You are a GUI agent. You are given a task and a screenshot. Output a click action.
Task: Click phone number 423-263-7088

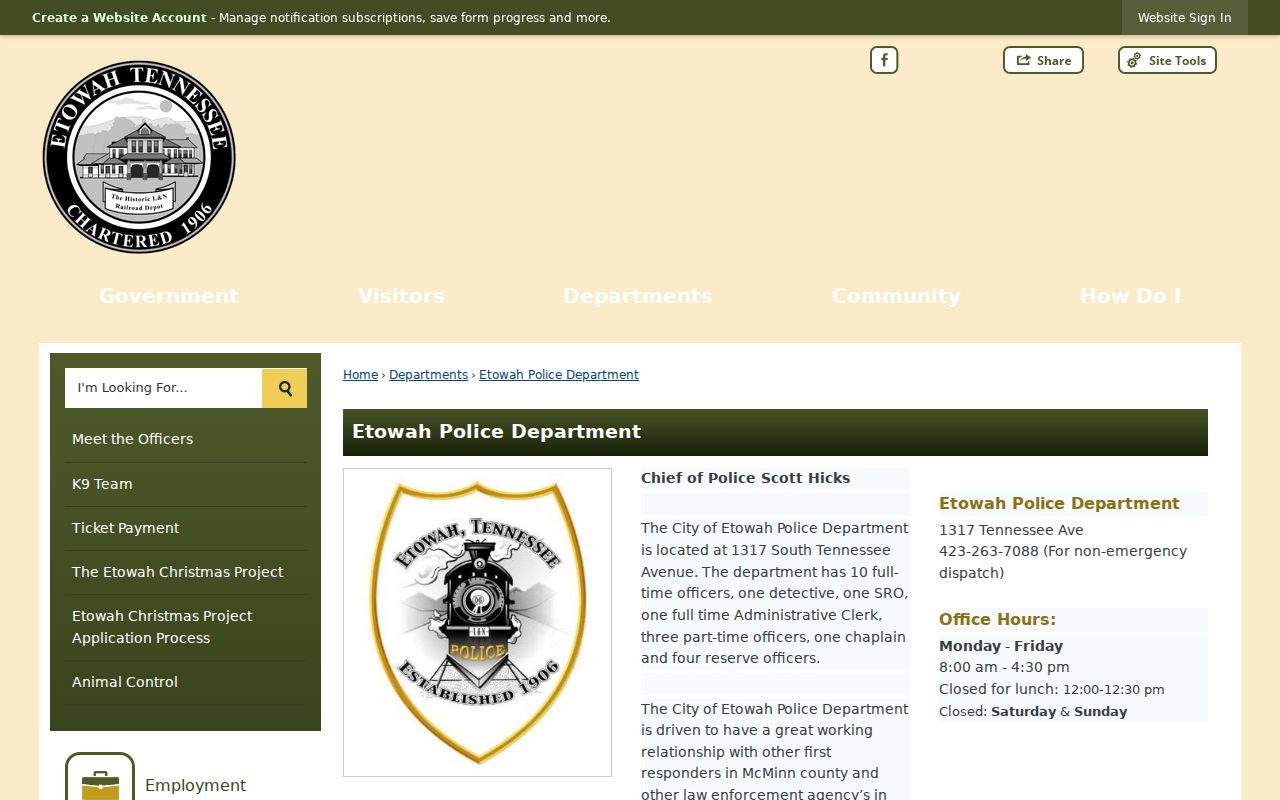coord(989,551)
